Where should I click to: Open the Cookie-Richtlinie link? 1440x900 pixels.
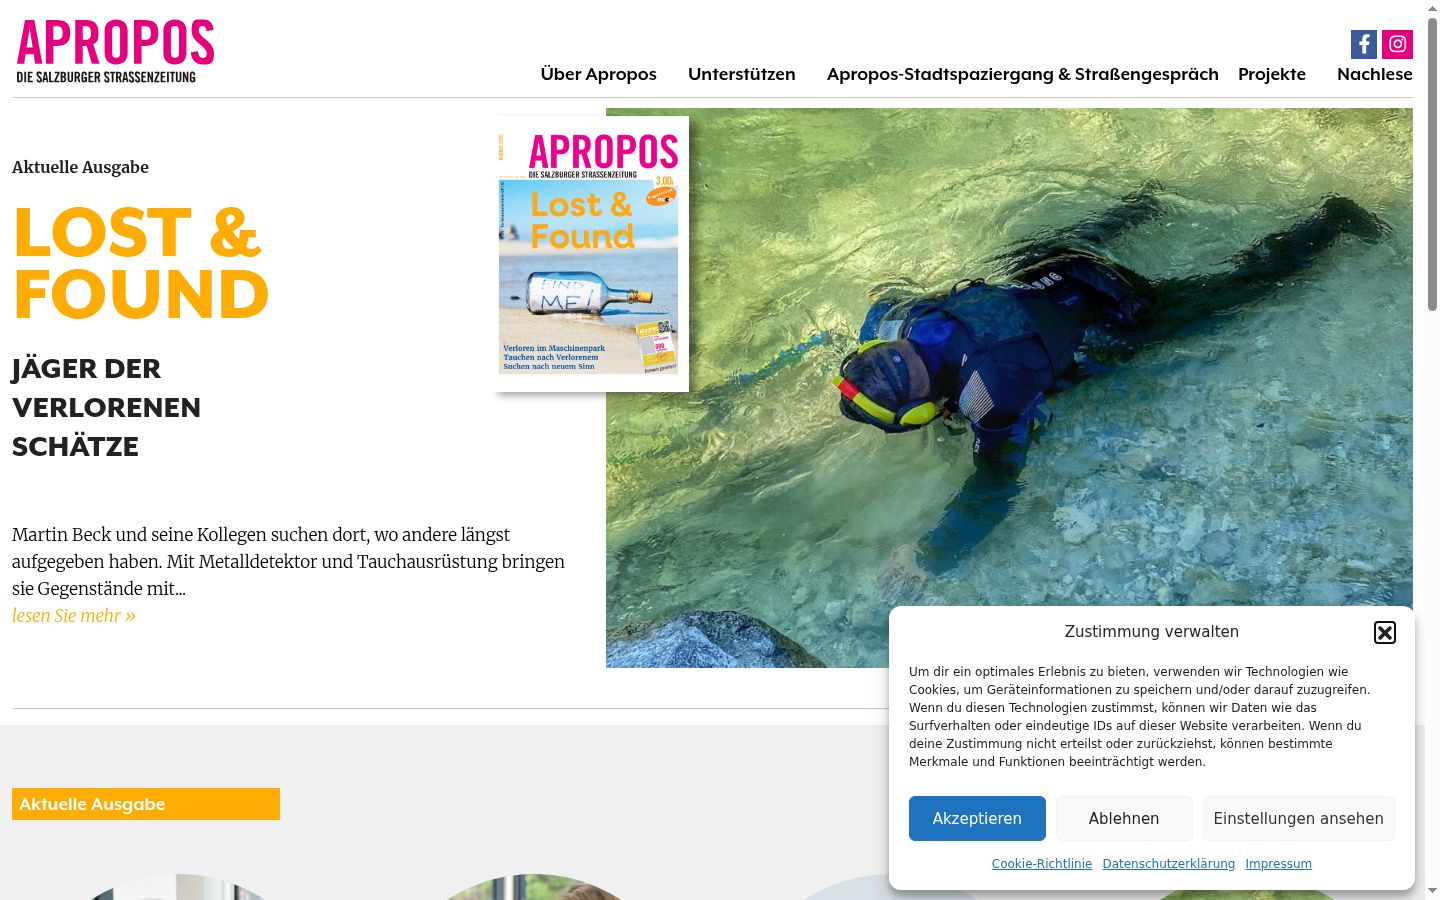(1042, 864)
